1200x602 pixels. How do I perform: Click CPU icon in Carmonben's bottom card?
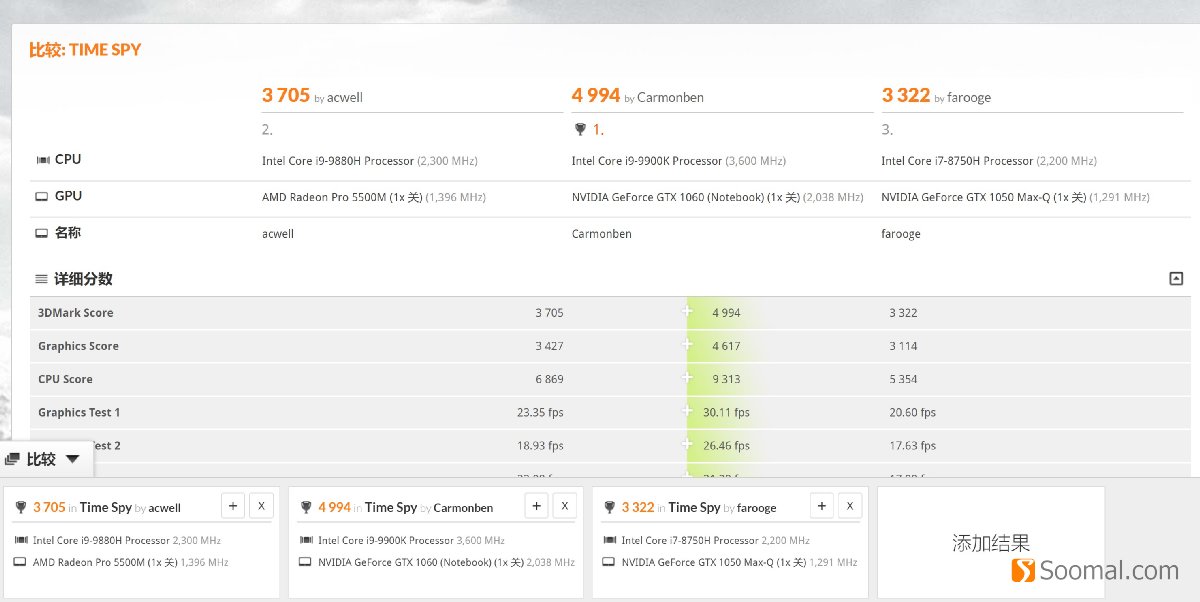pyautogui.click(x=306, y=540)
